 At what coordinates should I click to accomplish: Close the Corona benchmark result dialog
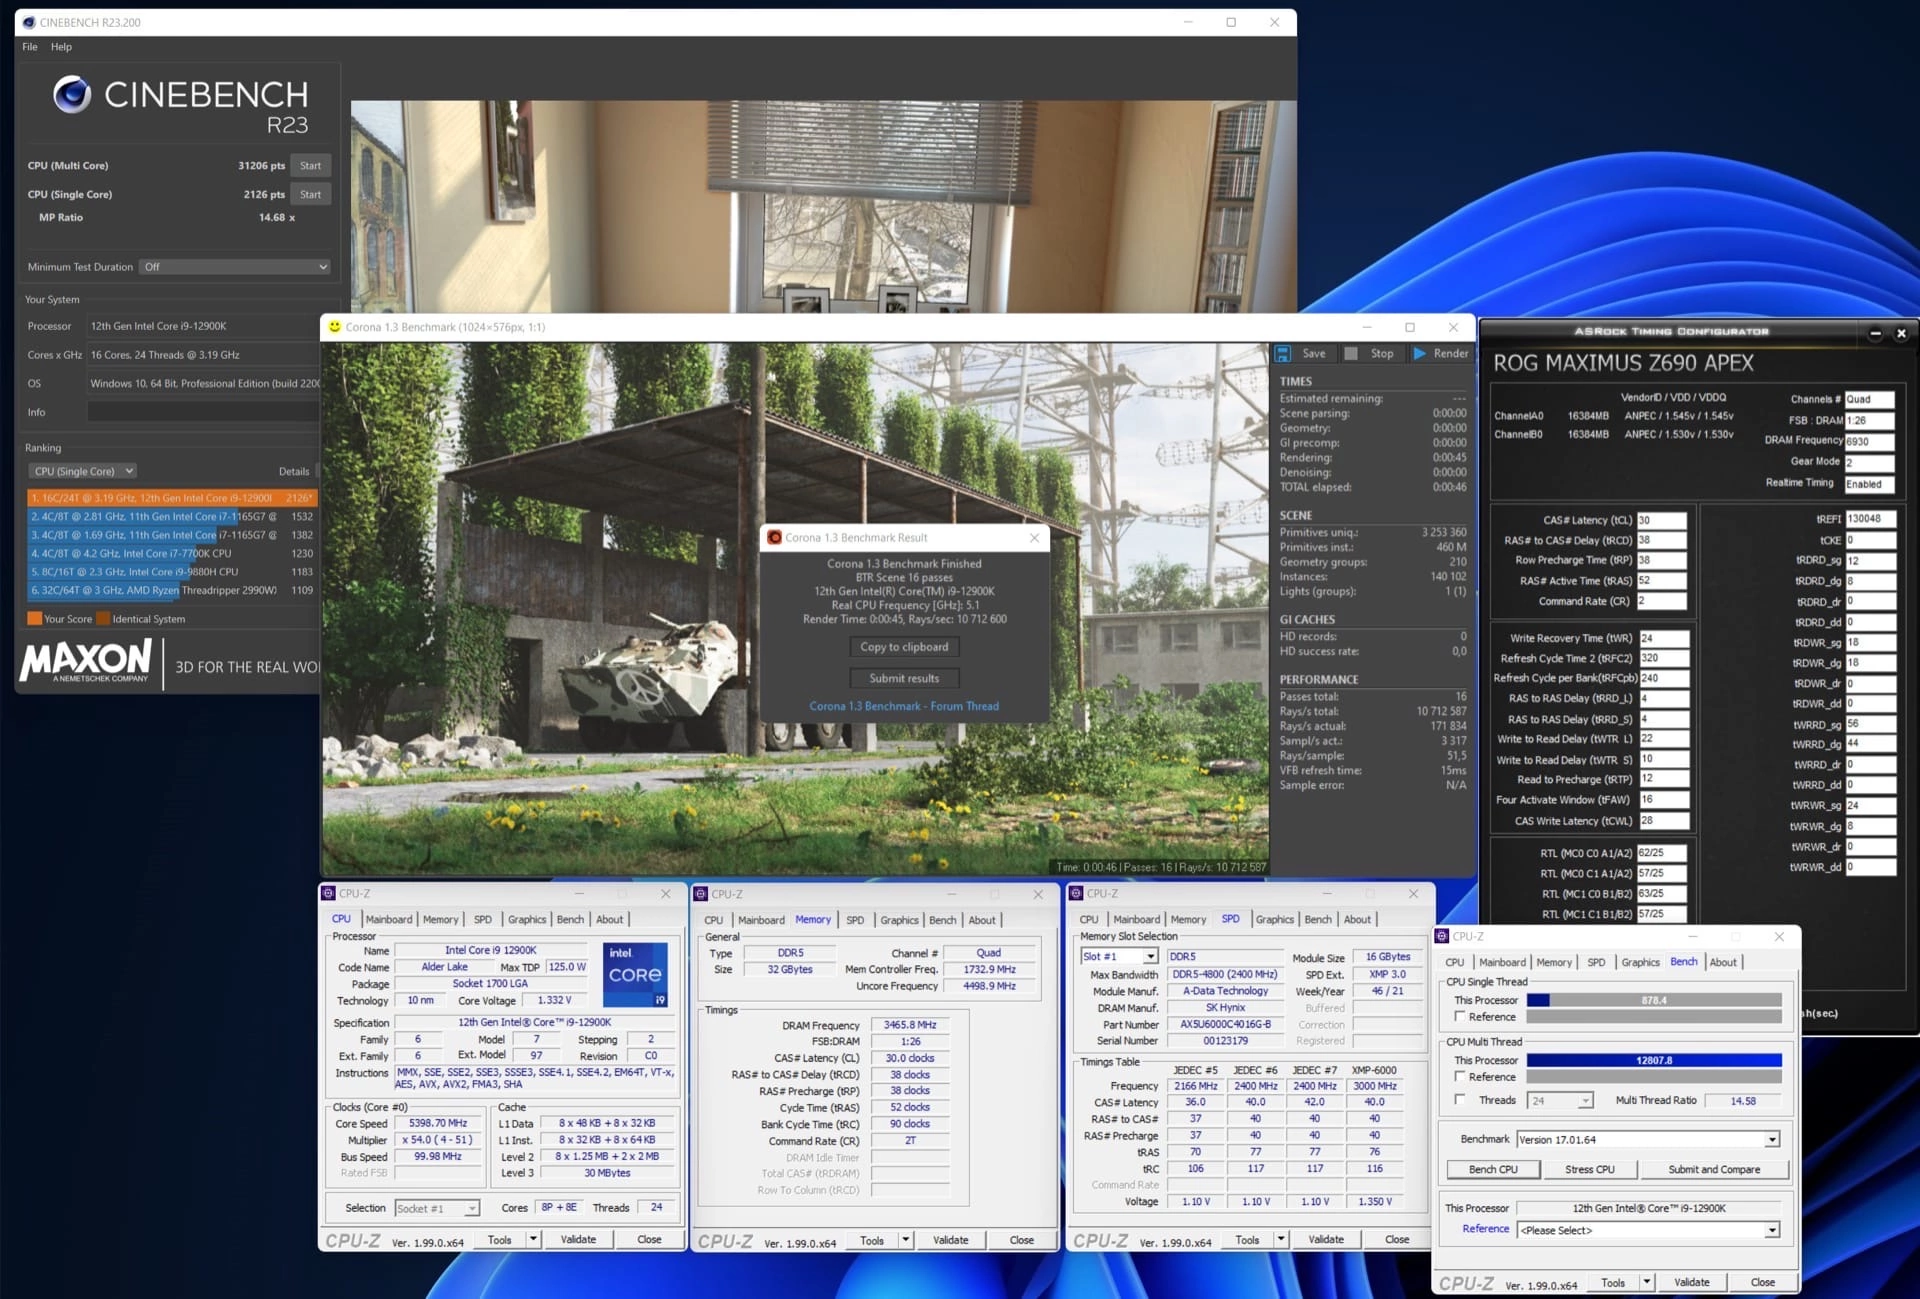[1034, 538]
